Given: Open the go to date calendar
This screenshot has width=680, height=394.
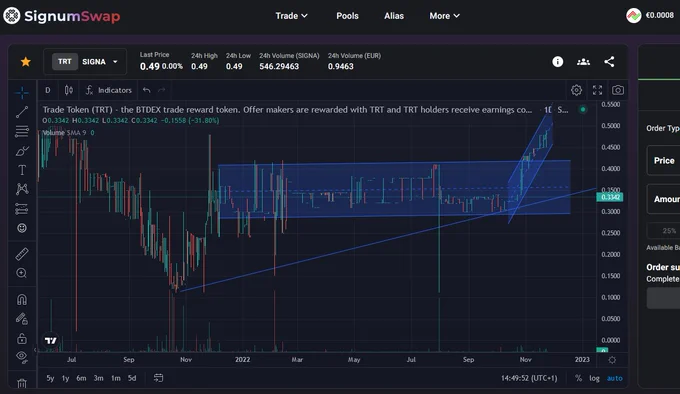Looking at the screenshot, I should coord(159,378).
